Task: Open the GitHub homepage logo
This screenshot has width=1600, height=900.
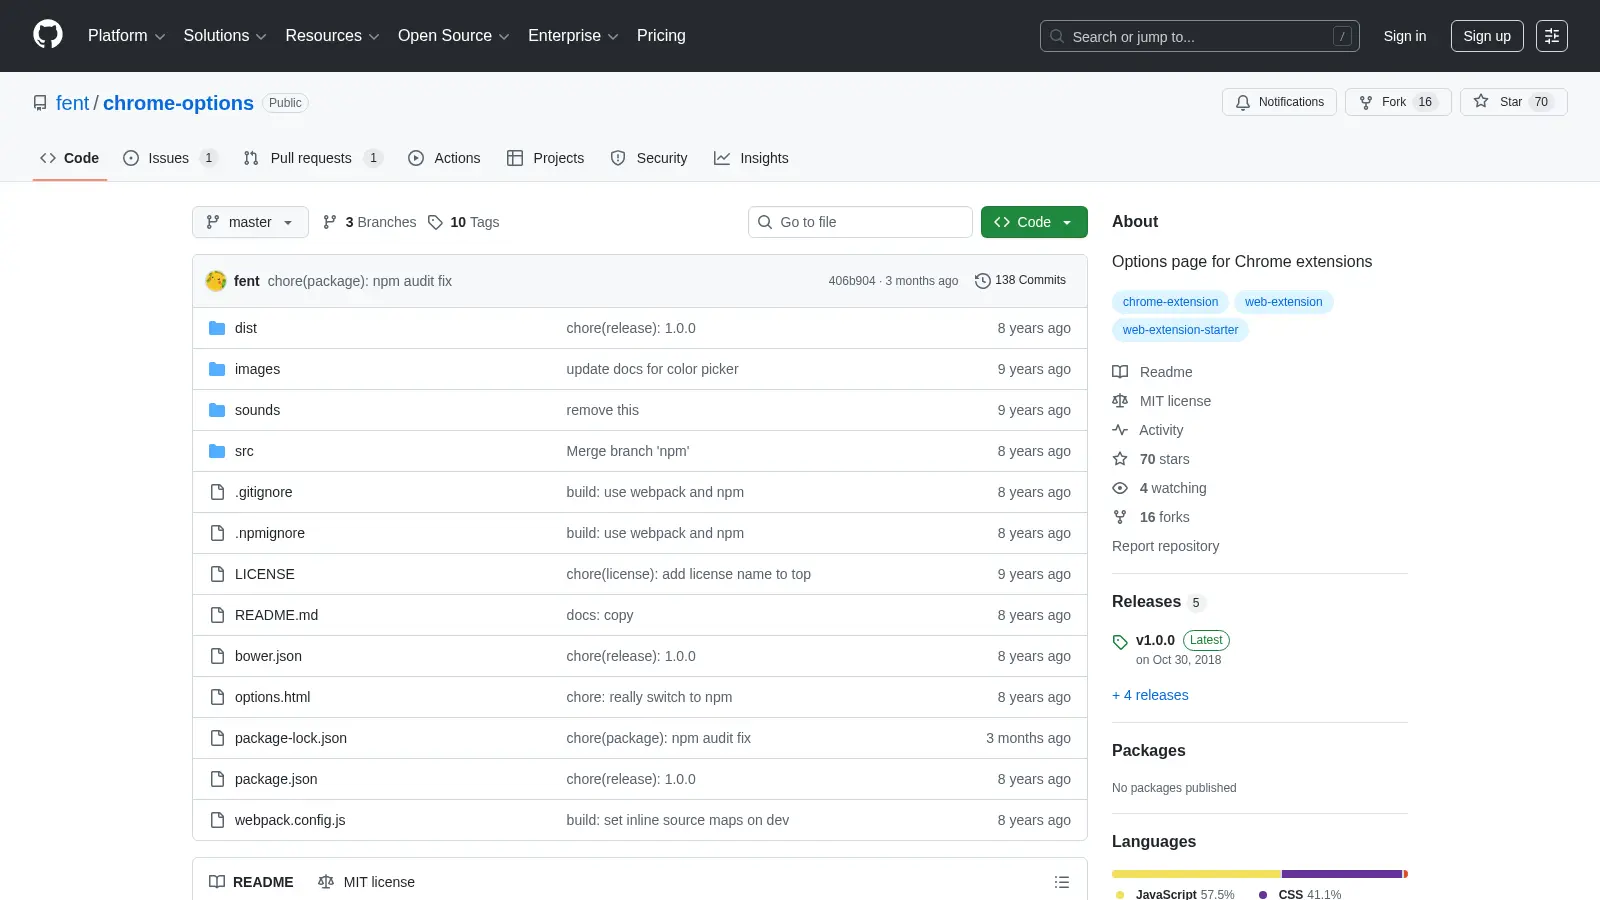Action: (48, 35)
